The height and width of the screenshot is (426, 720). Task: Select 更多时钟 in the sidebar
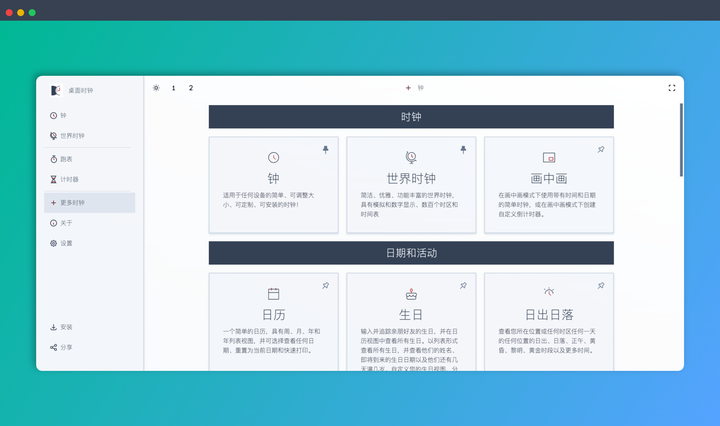[x=90, y=203]
